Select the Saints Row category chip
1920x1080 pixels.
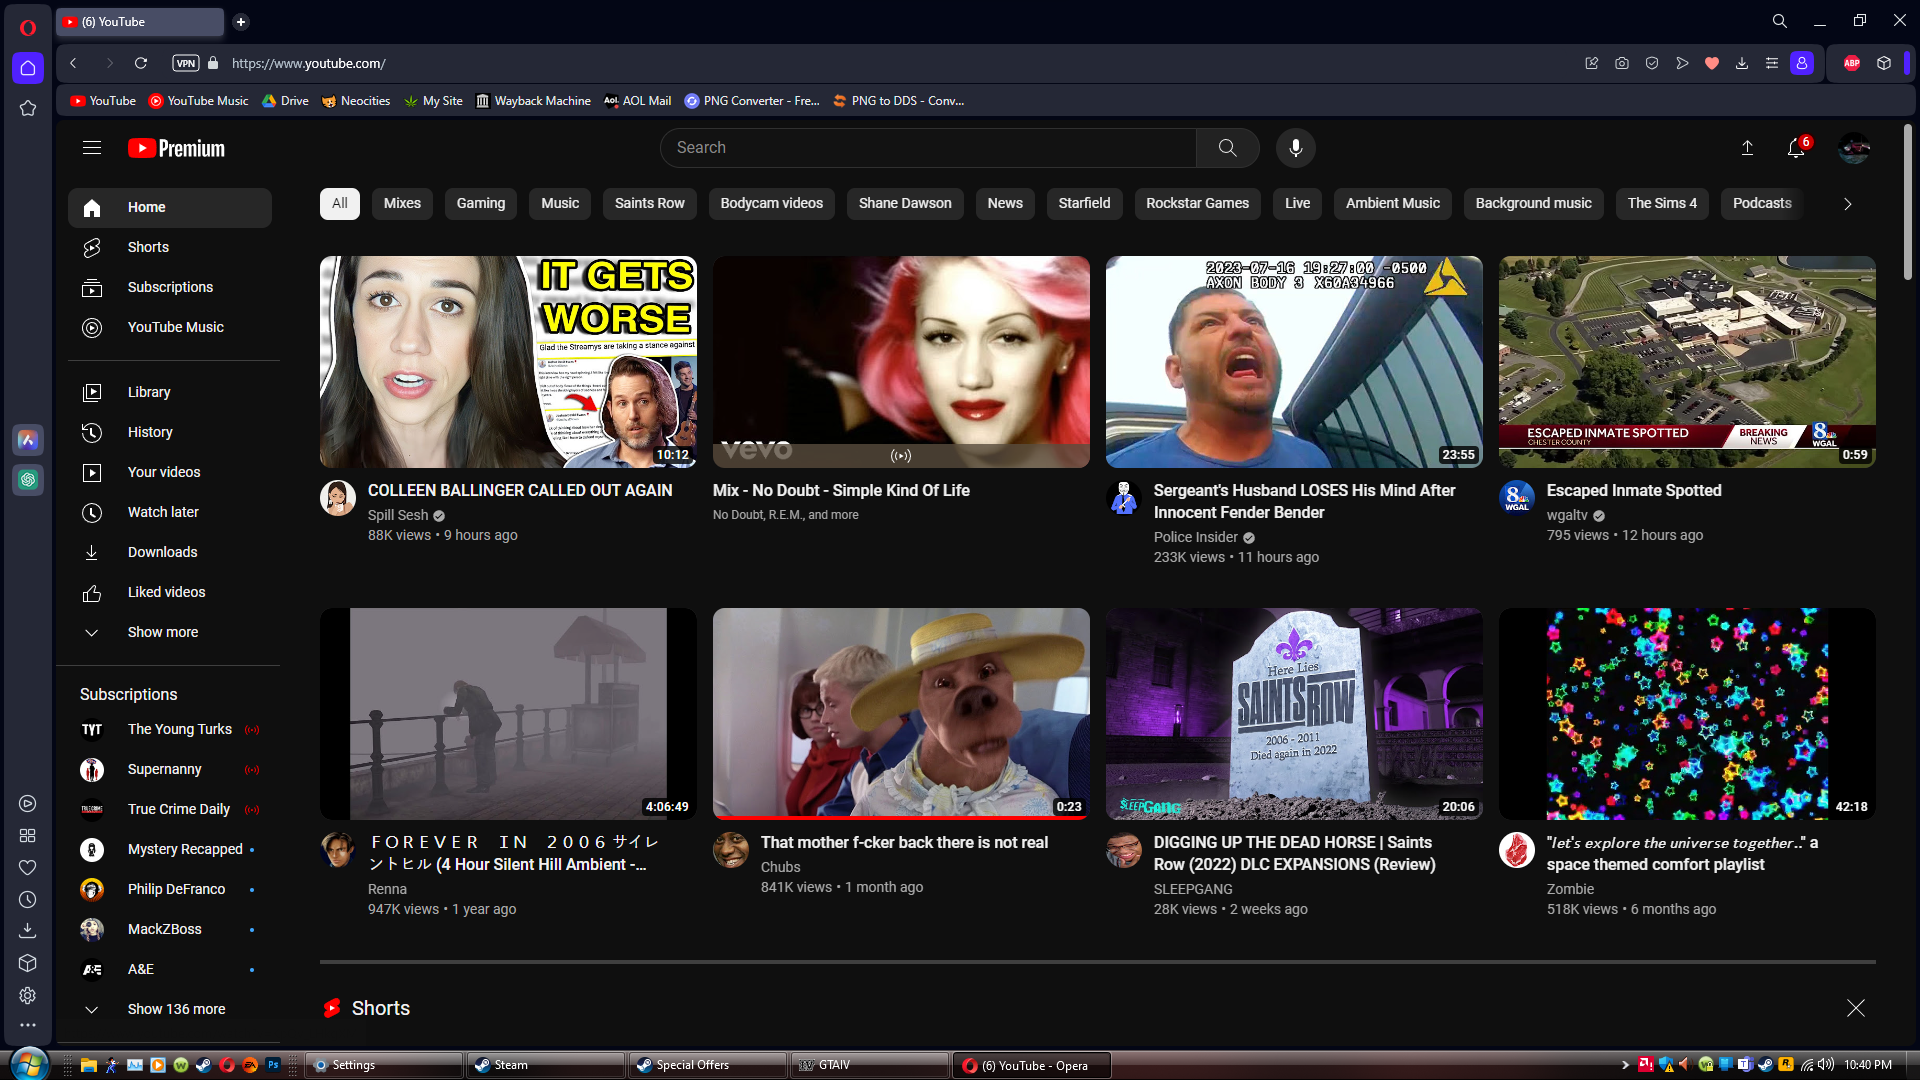(649, 203)
